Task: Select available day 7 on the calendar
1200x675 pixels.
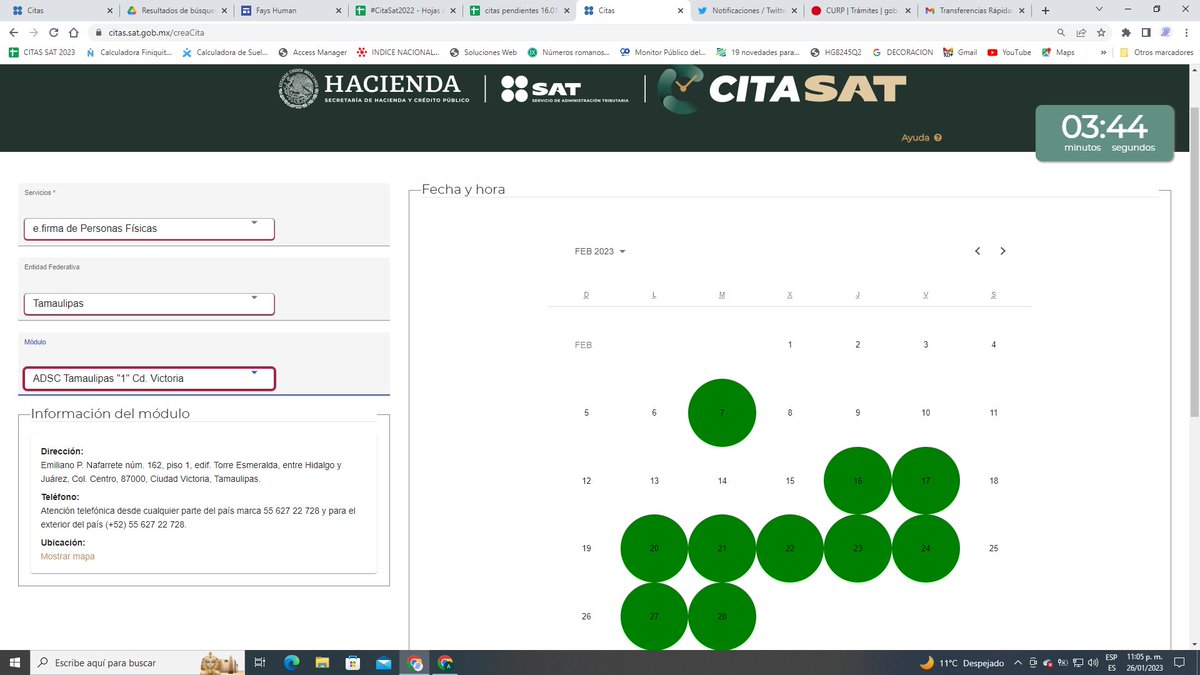Action: [722, 412]
